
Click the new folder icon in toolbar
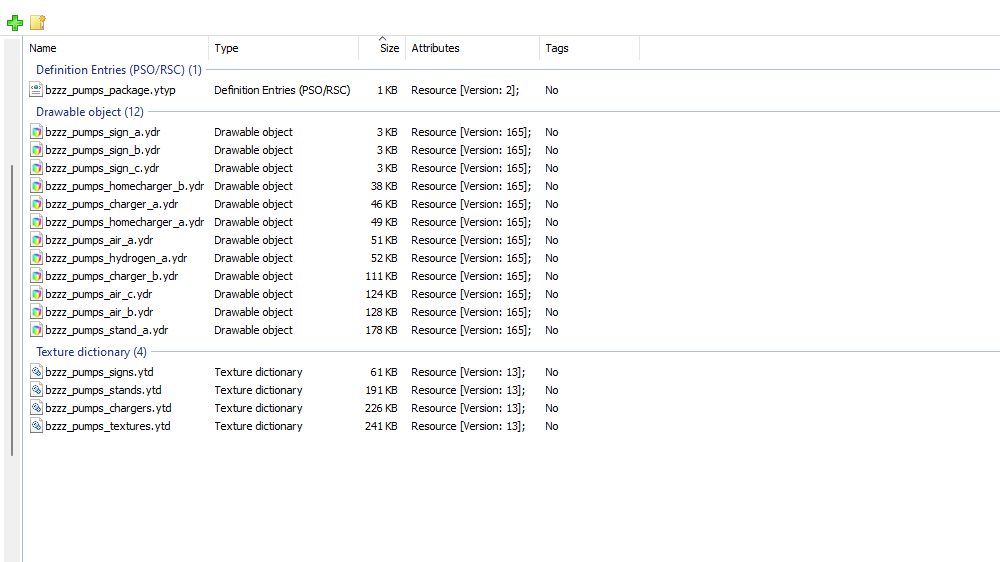(x=38, y=22)
